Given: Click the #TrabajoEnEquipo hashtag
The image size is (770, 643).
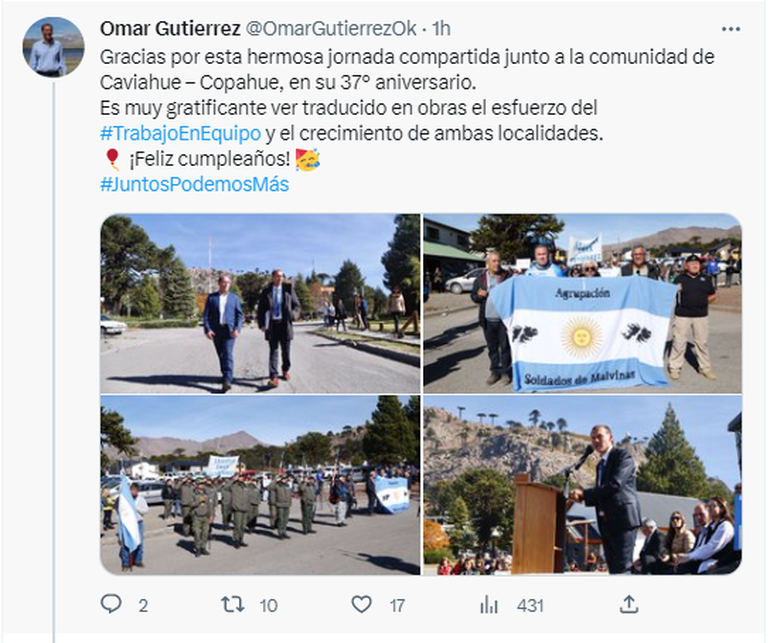Looking at the screenshot, I should pos(181,133).
